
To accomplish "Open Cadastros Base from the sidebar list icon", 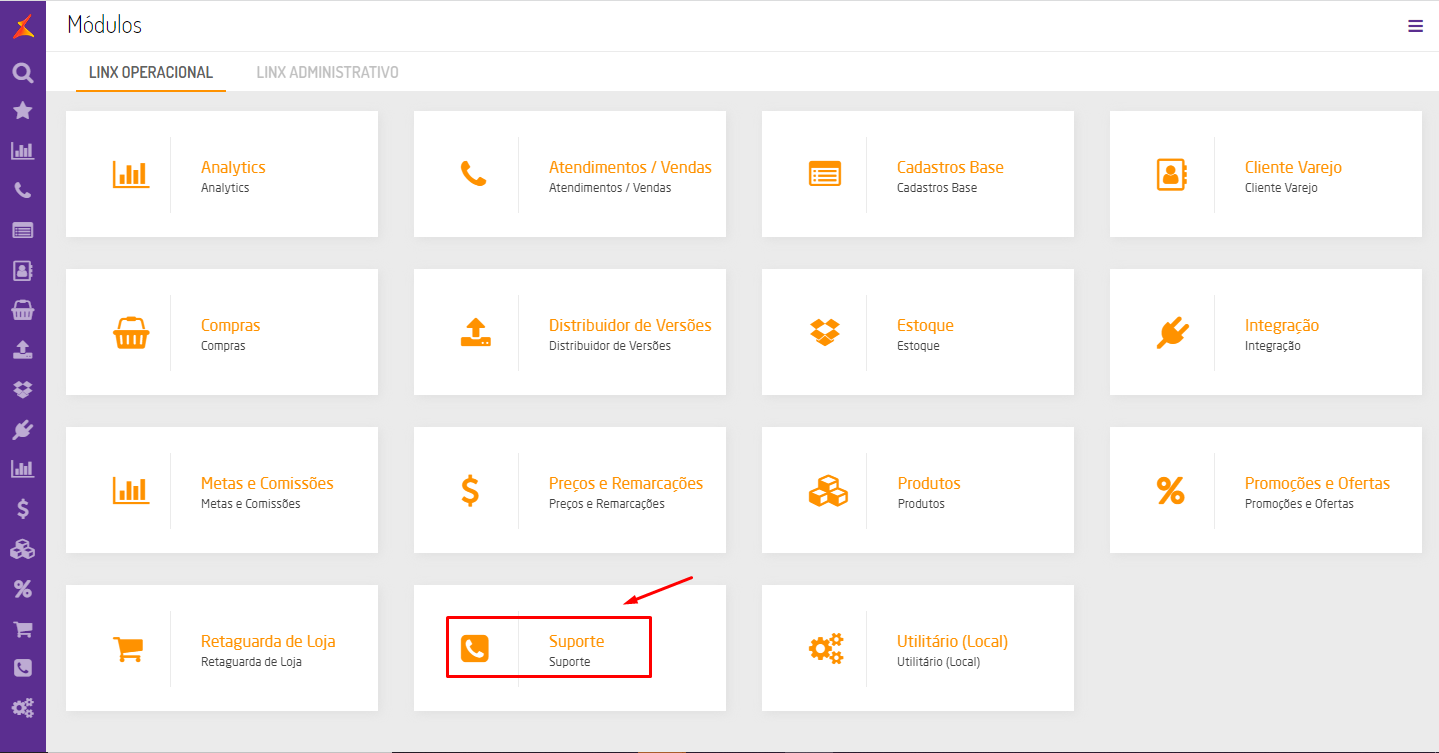I will (22, 230).
